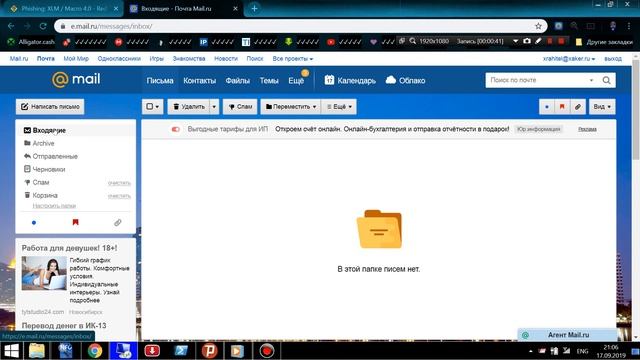Click the Написать письмо button
Screen dimensions: 640x360
(x=50, y=107)
